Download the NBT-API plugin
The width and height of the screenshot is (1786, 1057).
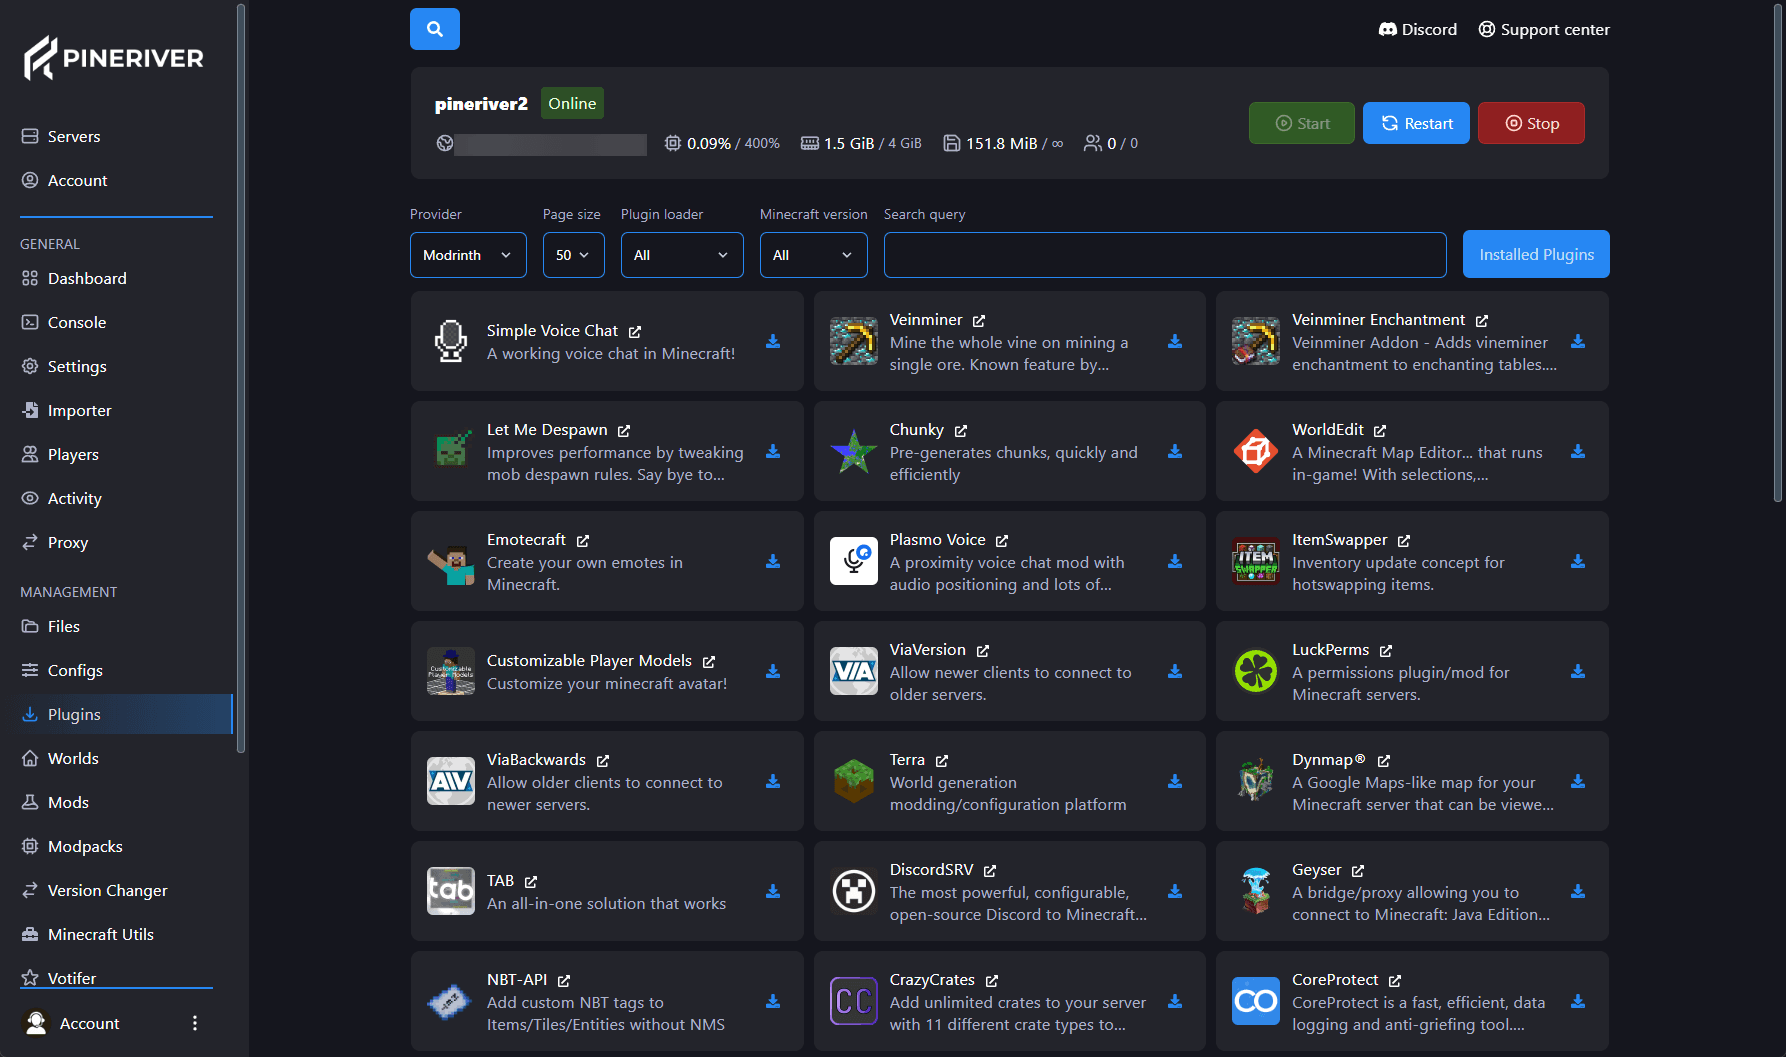[x=773, y=1002]
